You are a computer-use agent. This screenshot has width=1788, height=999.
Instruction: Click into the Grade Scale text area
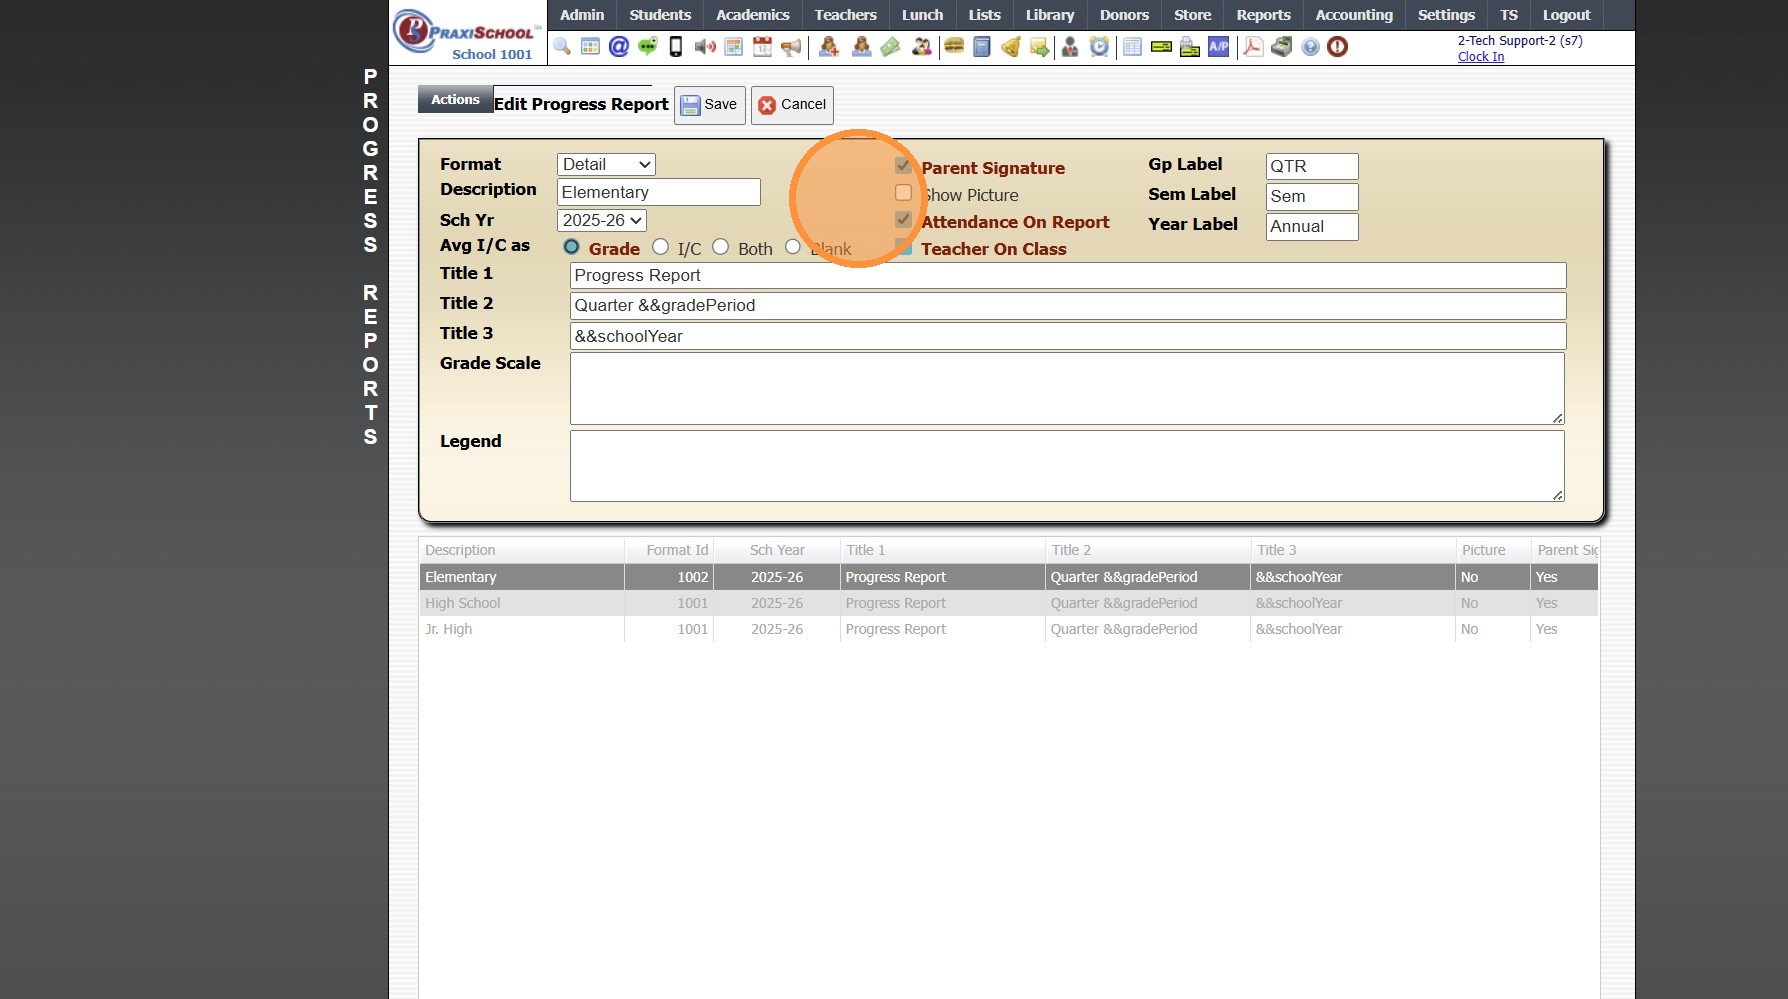point(1067,388)
